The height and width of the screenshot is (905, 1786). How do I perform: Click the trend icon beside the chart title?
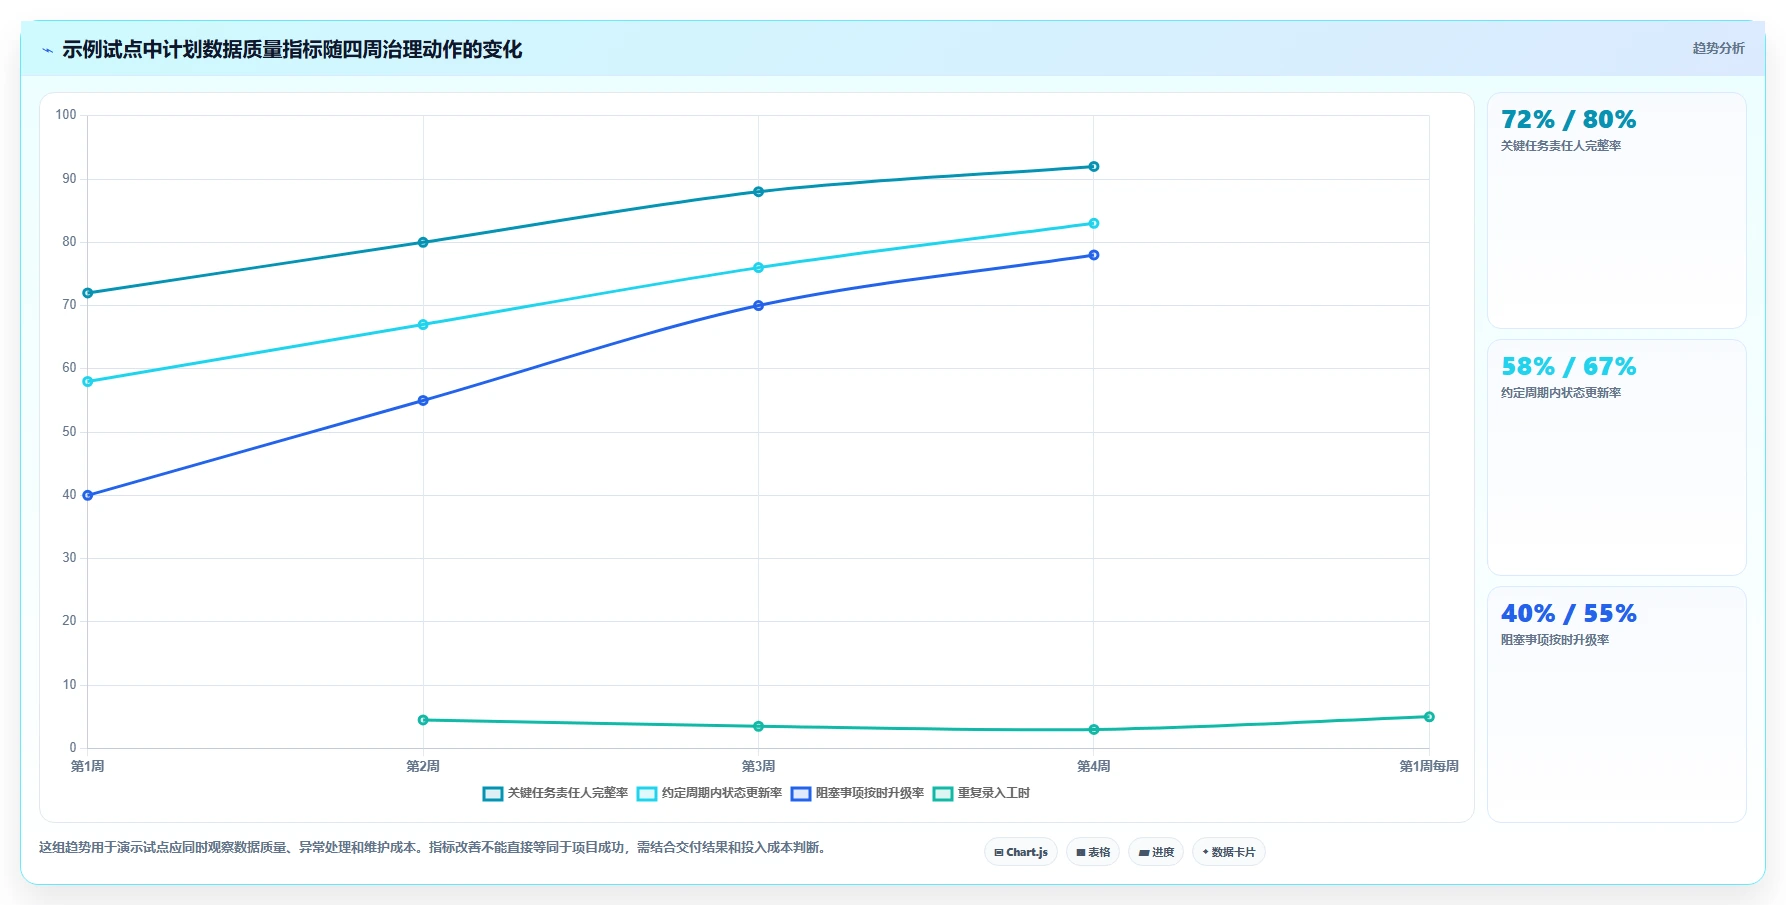pyautogui.click(x=47, y=50)
